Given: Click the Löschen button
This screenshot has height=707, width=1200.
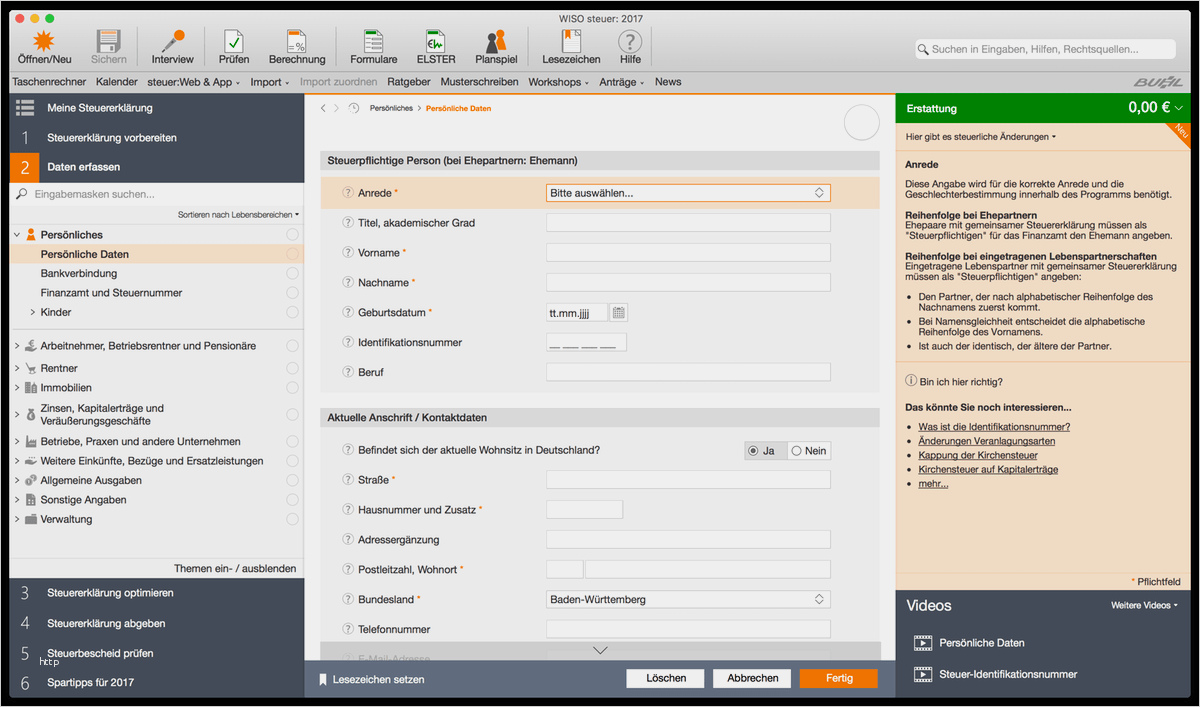Looking at the screenshot, I should [666, 678].
